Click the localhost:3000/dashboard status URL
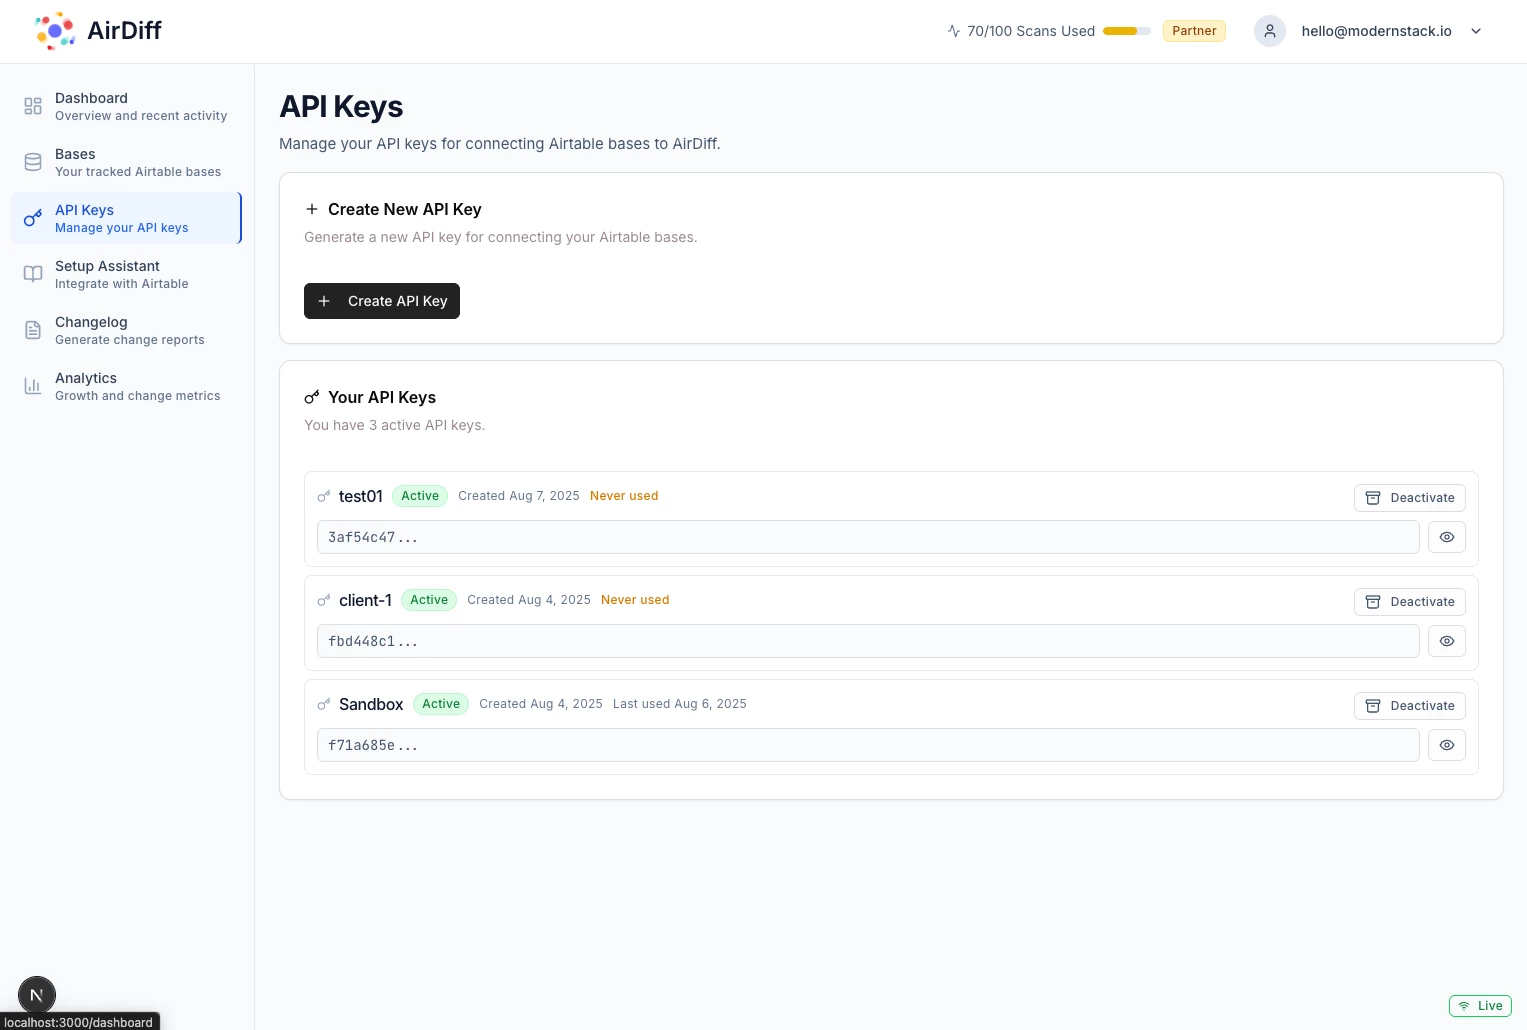This screenshot has width=1527, height=1030. coord(78,1022)
